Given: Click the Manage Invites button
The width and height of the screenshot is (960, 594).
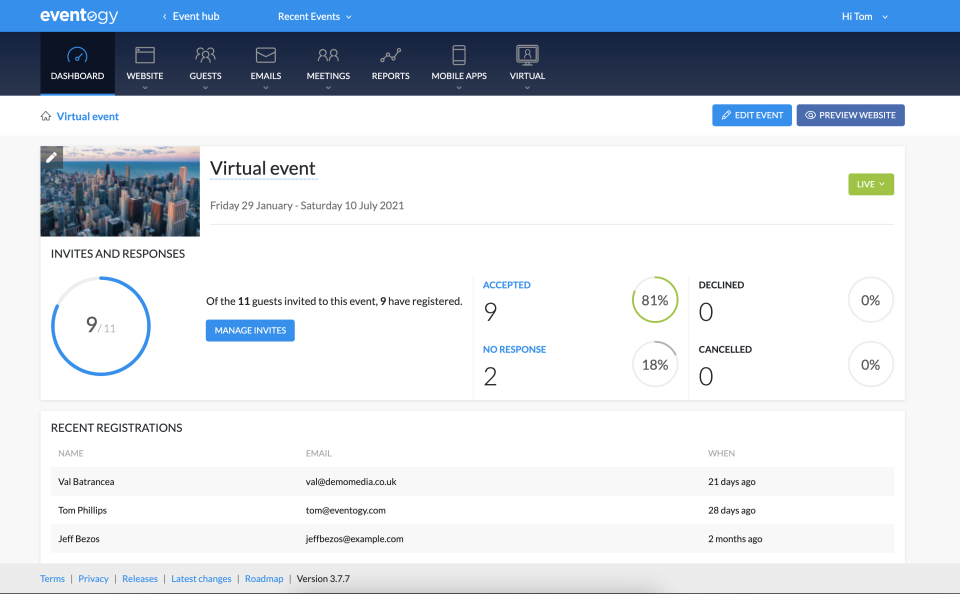Looking at the screenshot, I should point(250,330).
